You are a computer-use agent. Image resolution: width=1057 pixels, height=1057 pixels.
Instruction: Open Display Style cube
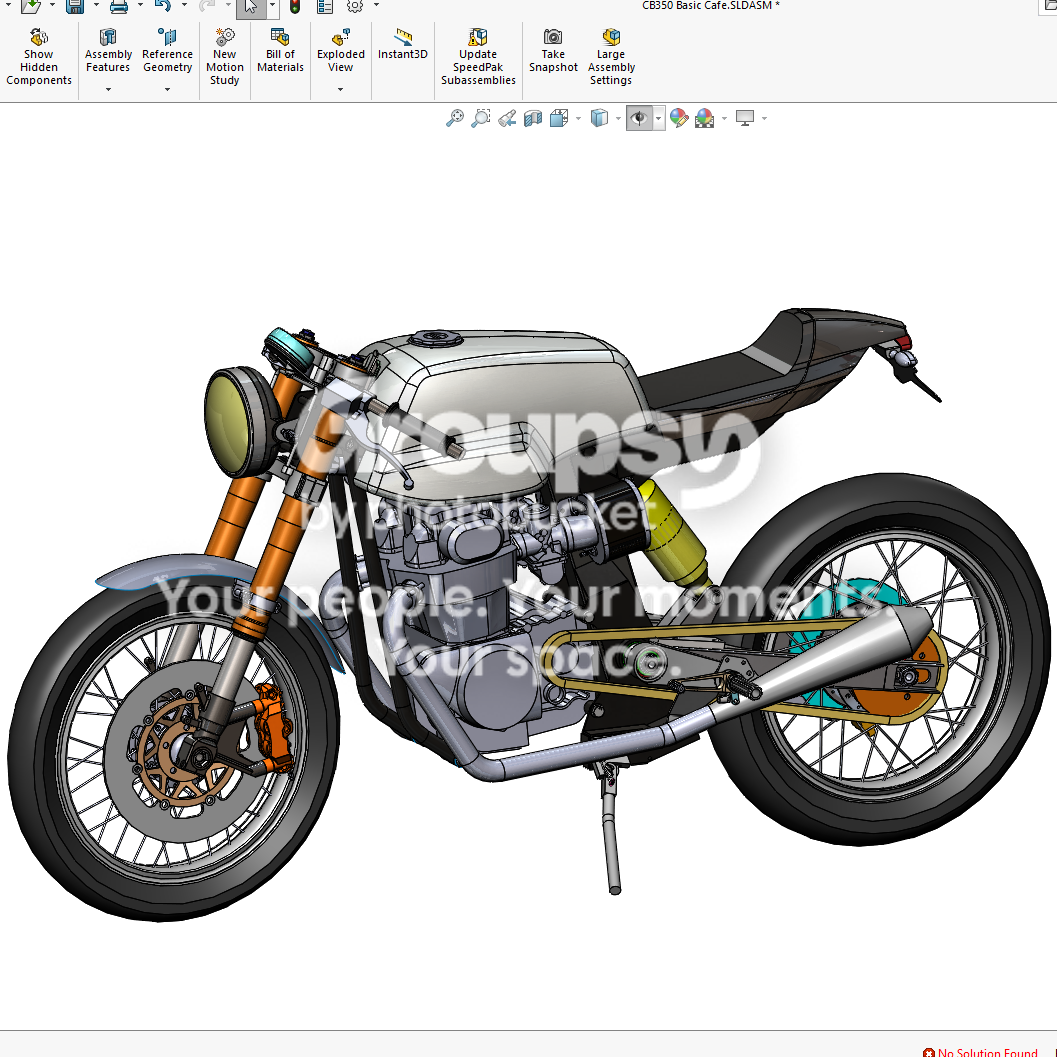click(x=599, y=118)
